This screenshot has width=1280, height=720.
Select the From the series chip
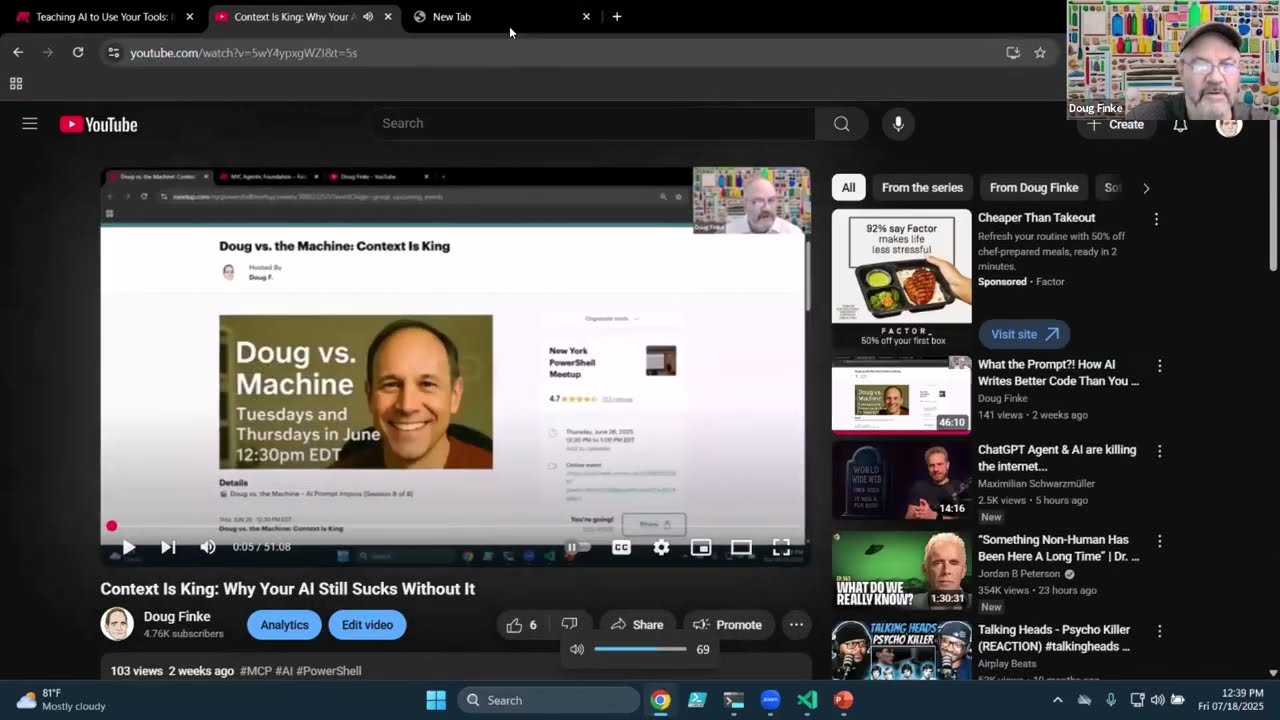[x=922, y=187]
